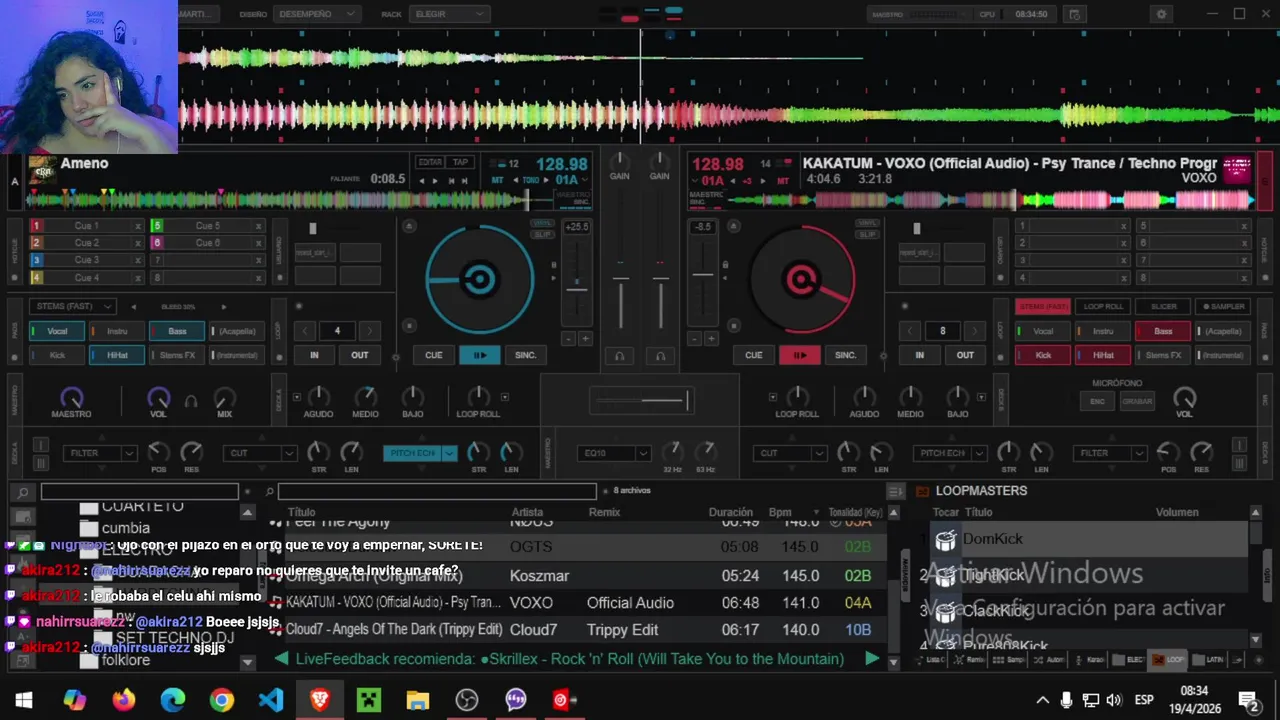1280x720 pixels.
Task: Select STEMS (FAST) pad tab on right deck
Action: tap(1043, 306)
